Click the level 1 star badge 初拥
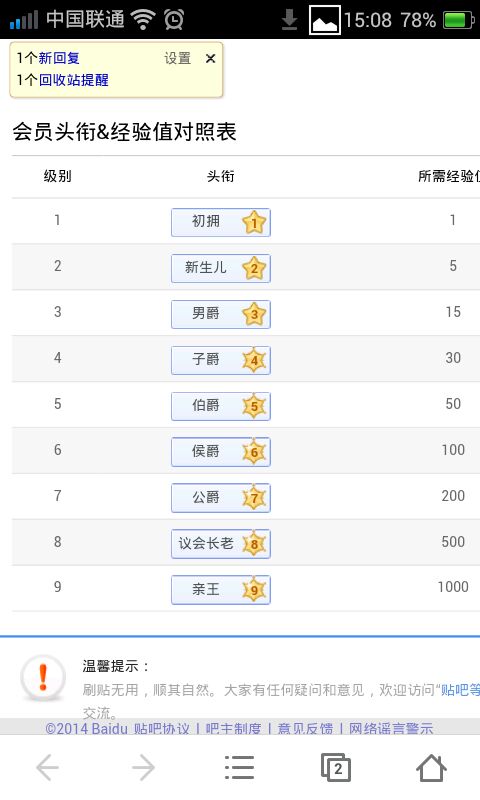Image resolution: width=480 pixels, height=800 pixels. pyautogui.click(x=221, y=222)
